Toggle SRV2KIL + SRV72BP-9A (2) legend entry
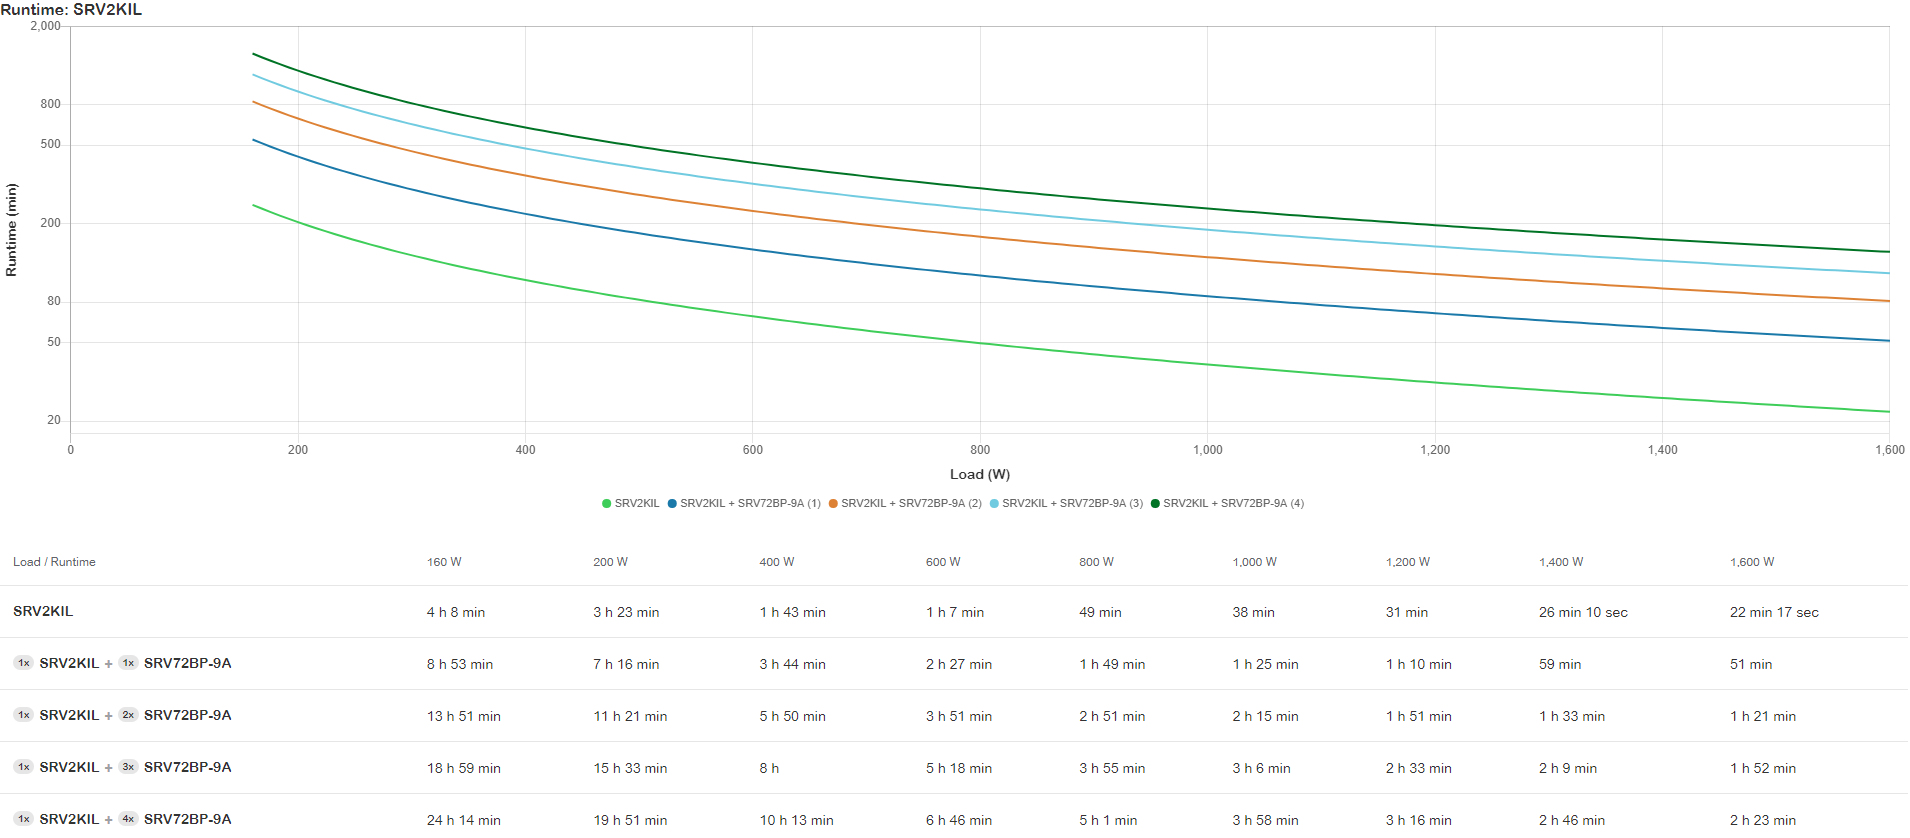Screen dimensions: 1910x838 pyautogui.click(x=905, y=503)
